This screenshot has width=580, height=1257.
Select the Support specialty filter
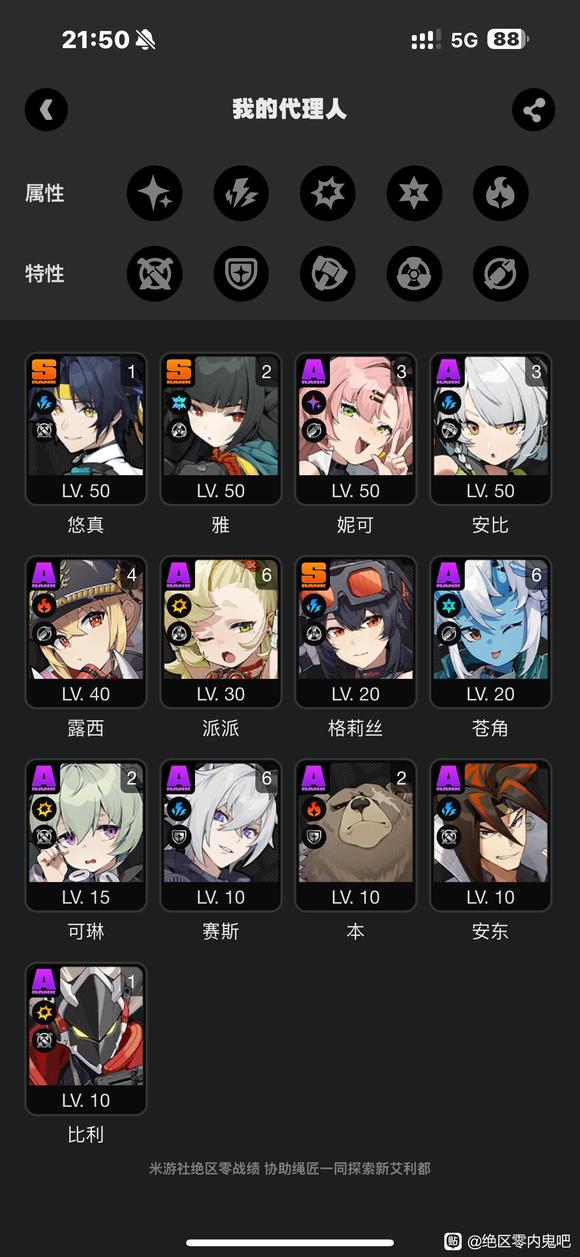pyautogui.click(x=501, y=274)
